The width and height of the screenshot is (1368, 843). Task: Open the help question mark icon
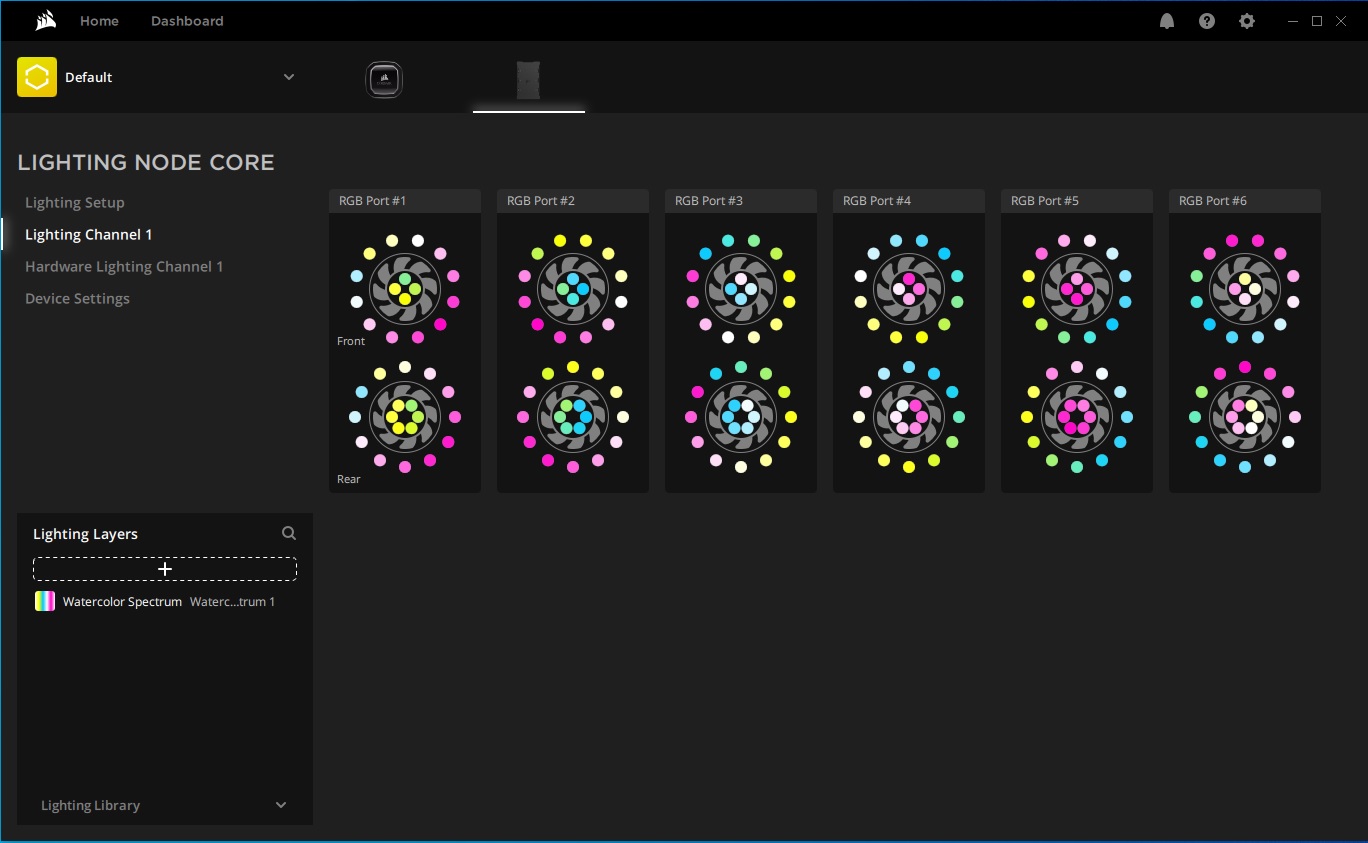click(1207, 21)
